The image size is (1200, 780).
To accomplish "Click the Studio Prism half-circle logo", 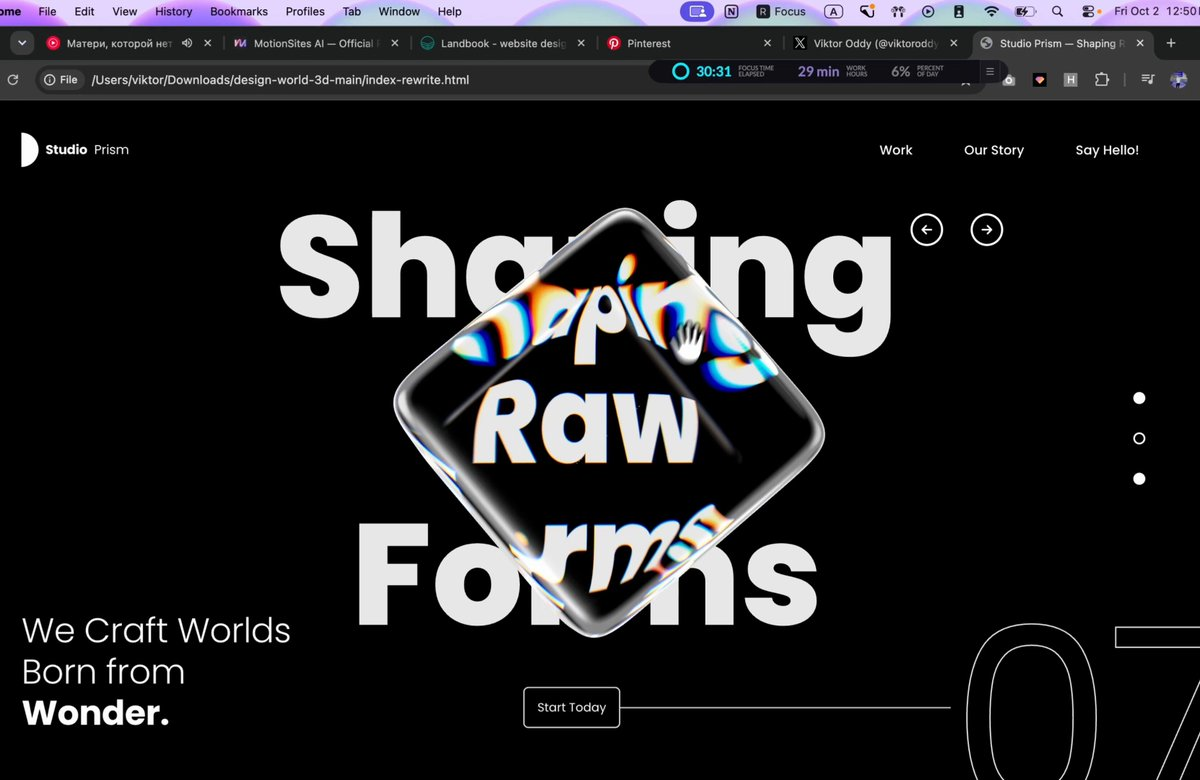I will pyautogui.click(x=29, y=150).
